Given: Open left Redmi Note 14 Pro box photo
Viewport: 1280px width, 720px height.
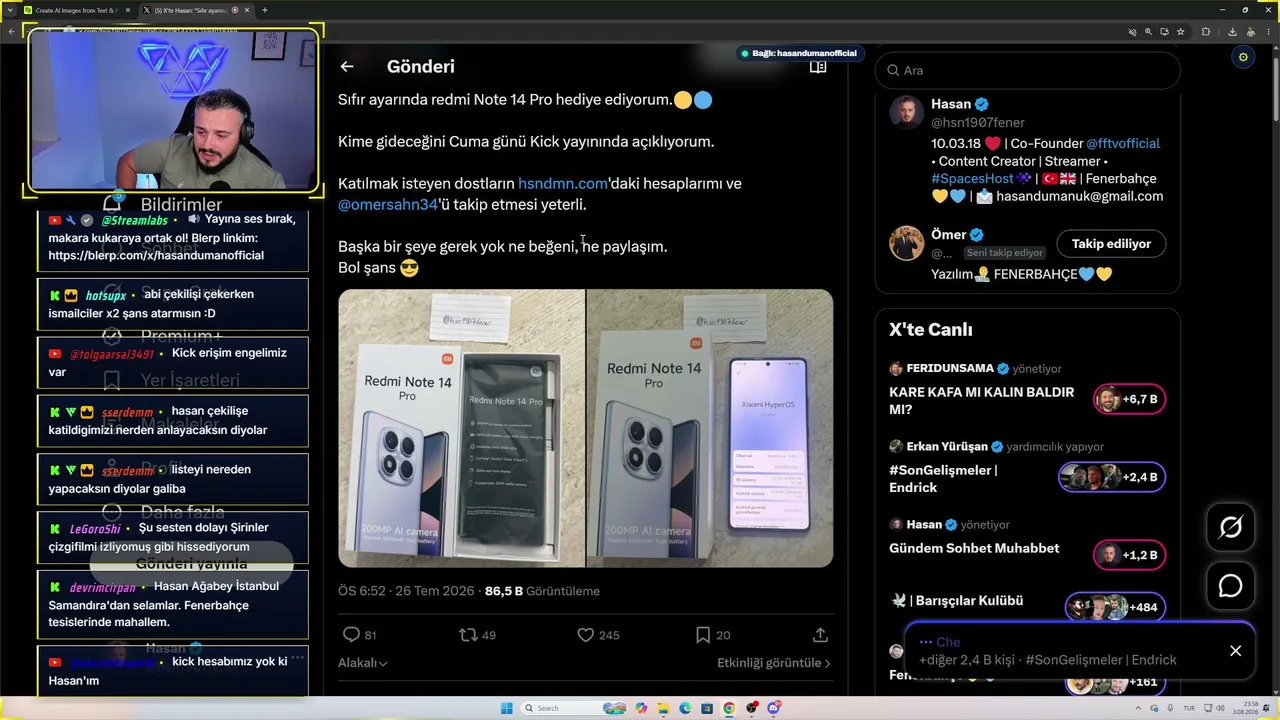Looking at the screenshot, I should [x=461, y=428].
